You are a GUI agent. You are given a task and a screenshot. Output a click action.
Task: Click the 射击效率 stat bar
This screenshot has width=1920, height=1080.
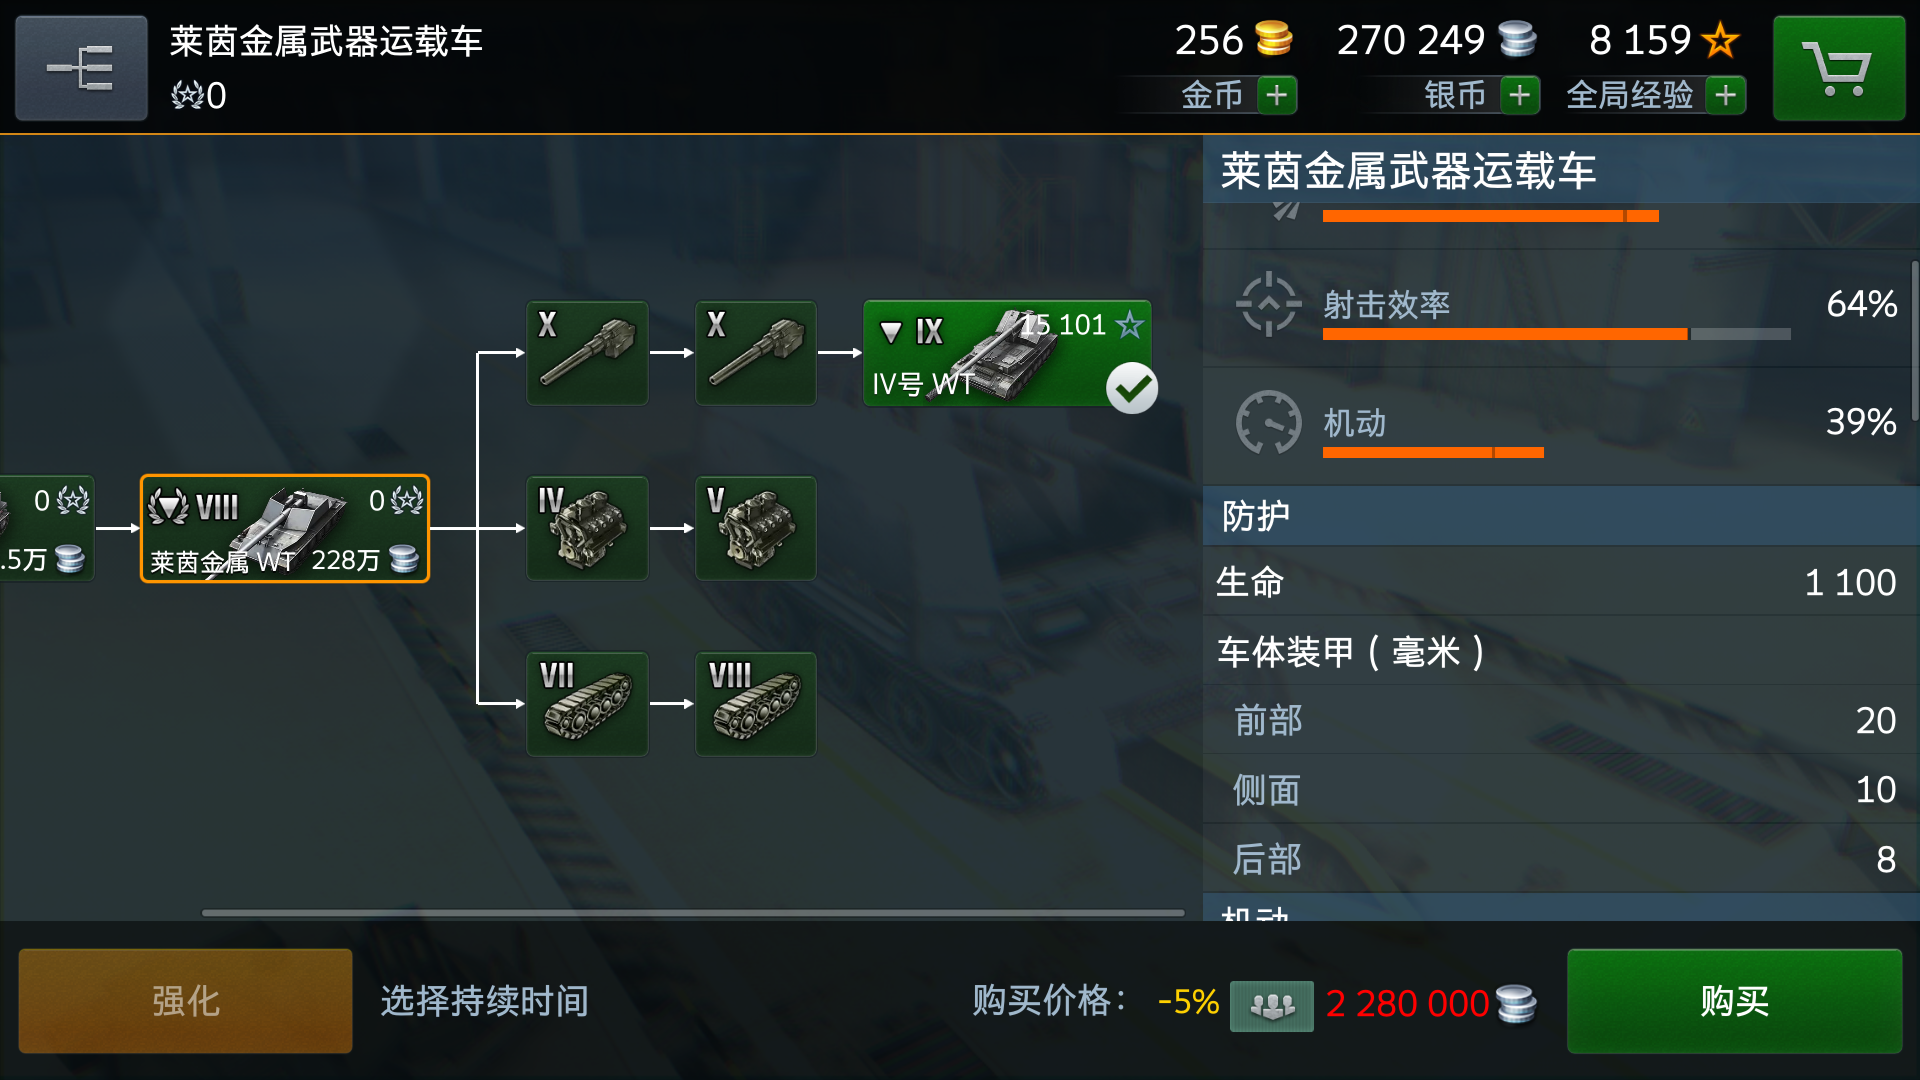1556,334
